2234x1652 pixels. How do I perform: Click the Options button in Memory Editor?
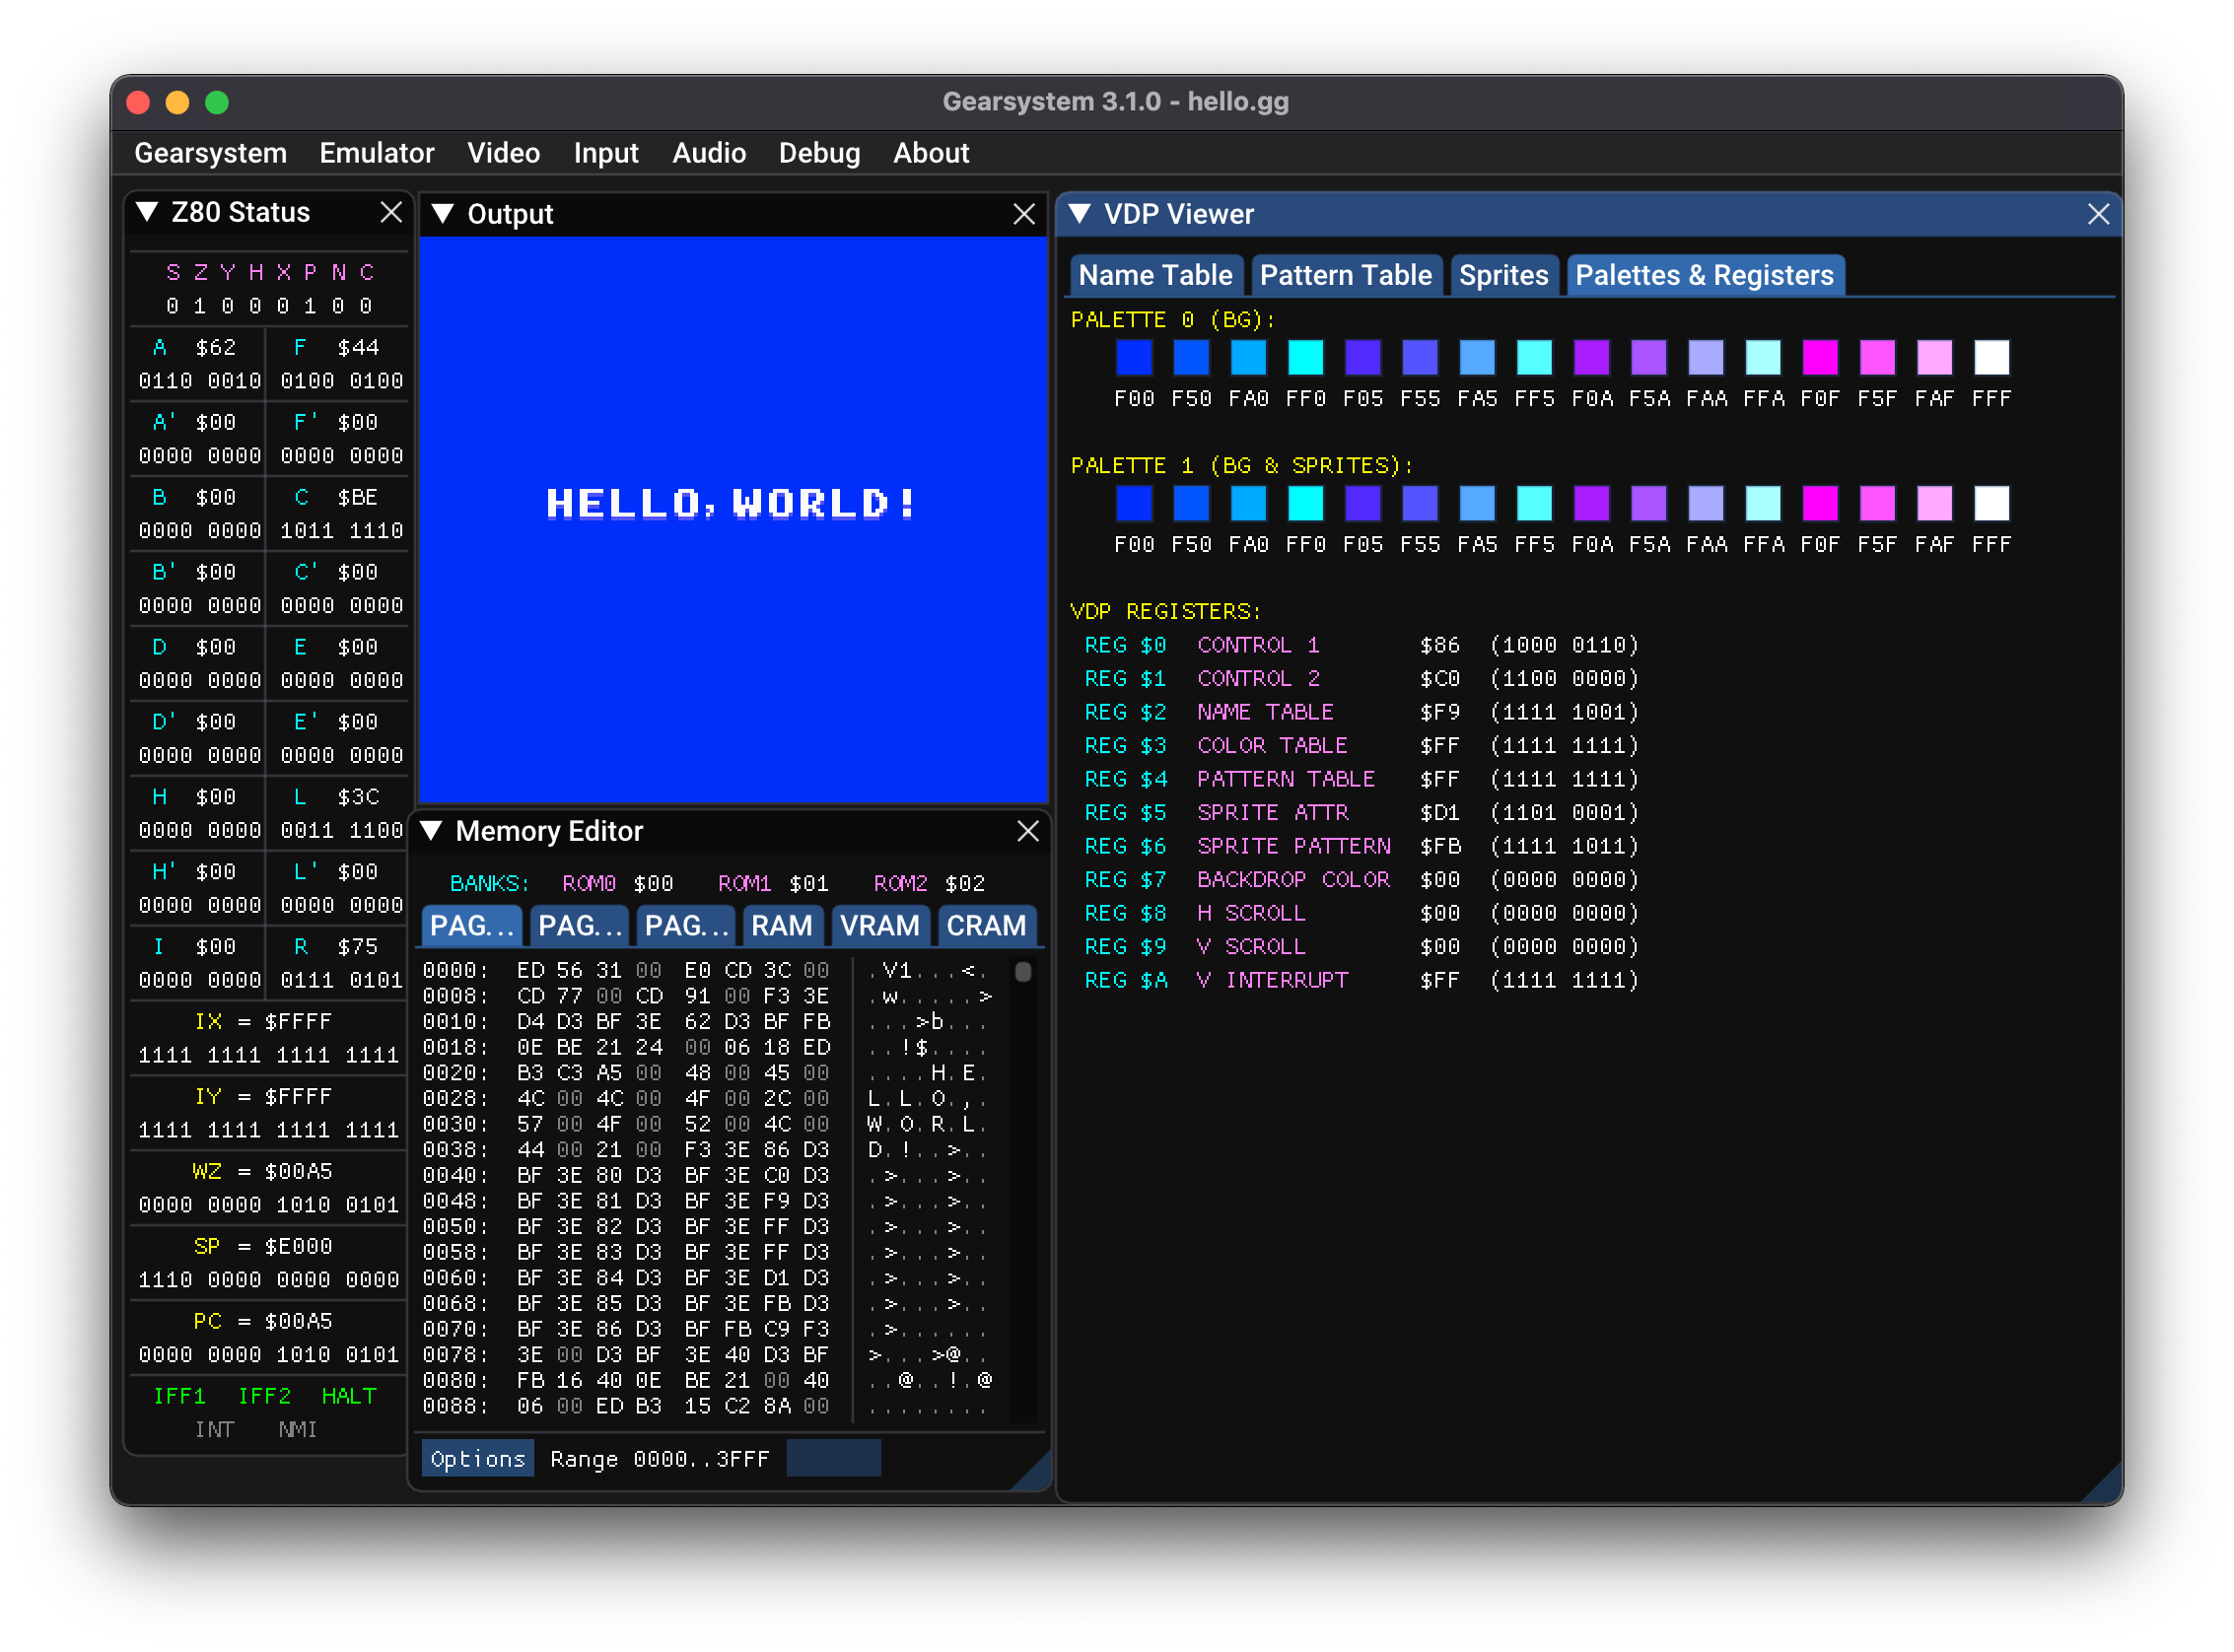coord(477,1459)
